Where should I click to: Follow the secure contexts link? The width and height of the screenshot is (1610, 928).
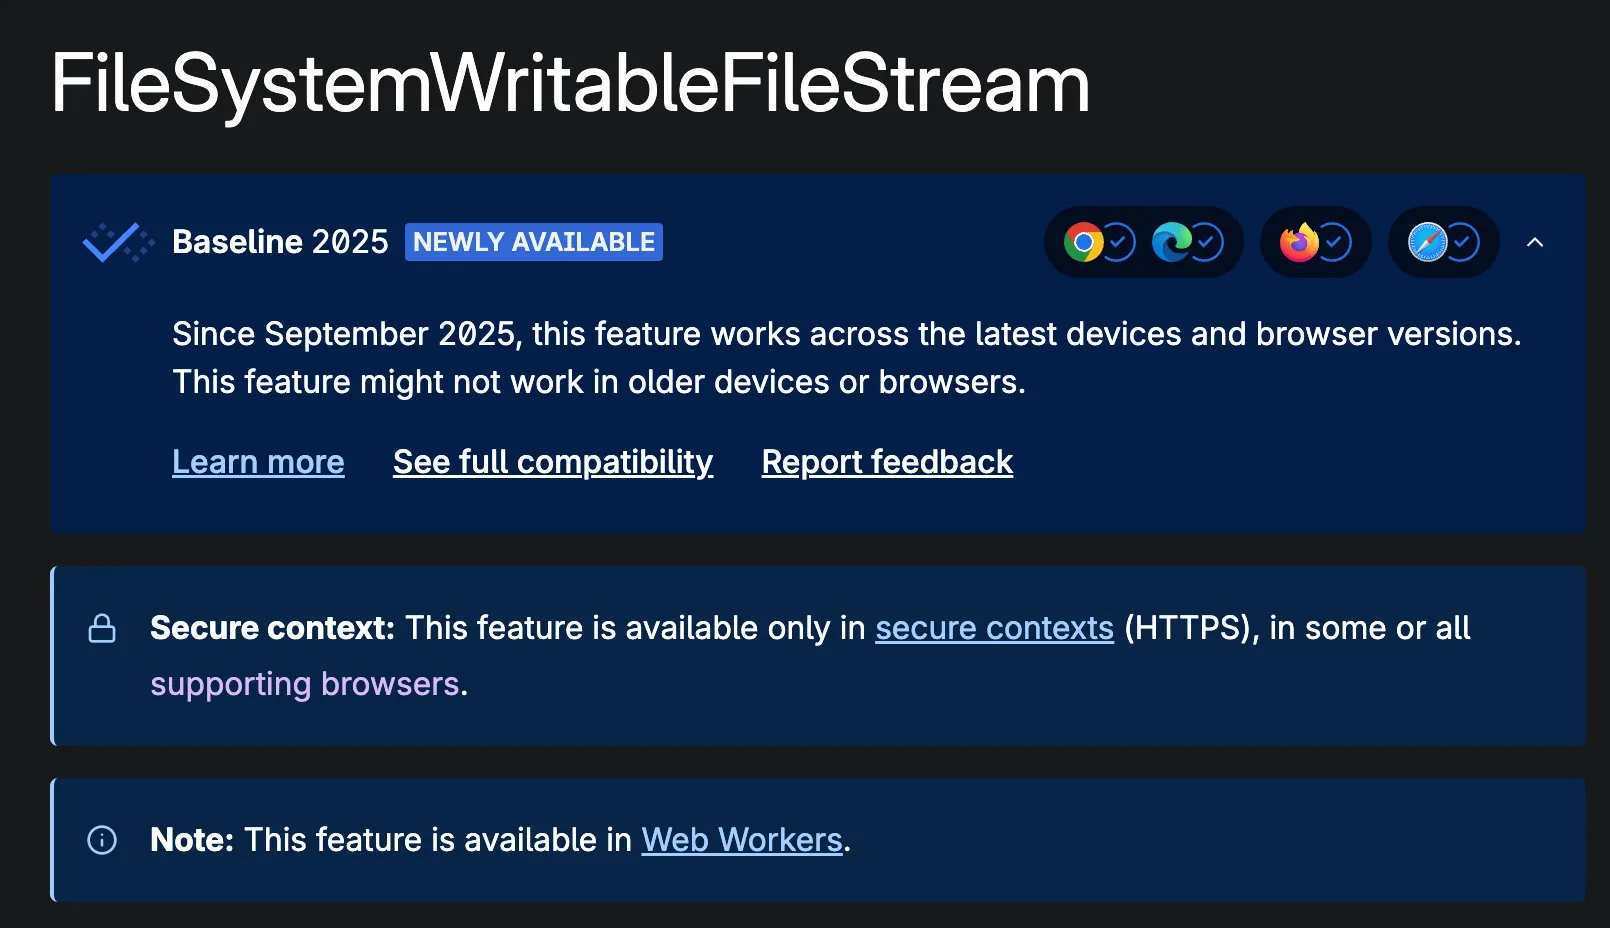point(994,628)
